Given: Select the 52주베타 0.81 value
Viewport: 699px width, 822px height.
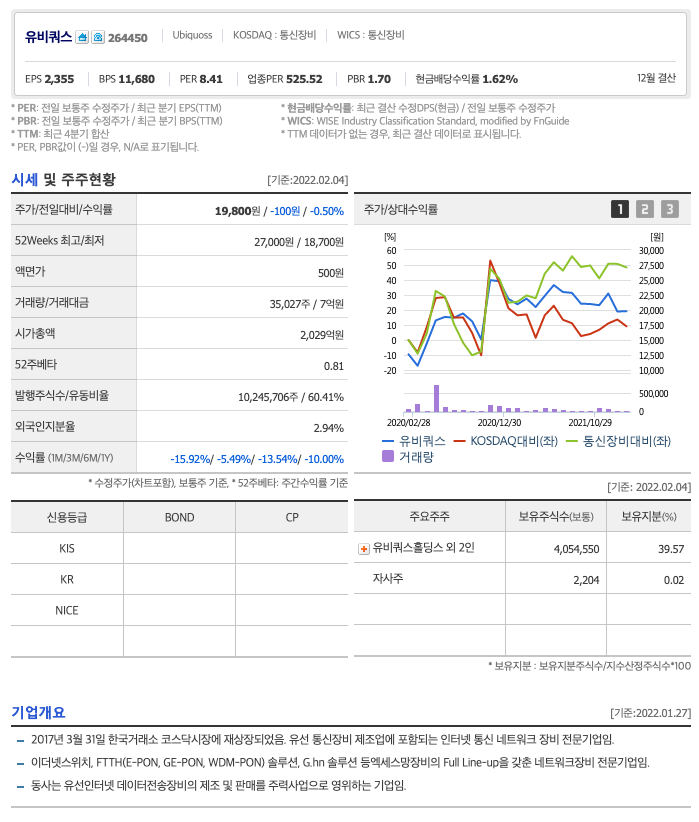Looking at the screenshot, I should pos(334,366).
